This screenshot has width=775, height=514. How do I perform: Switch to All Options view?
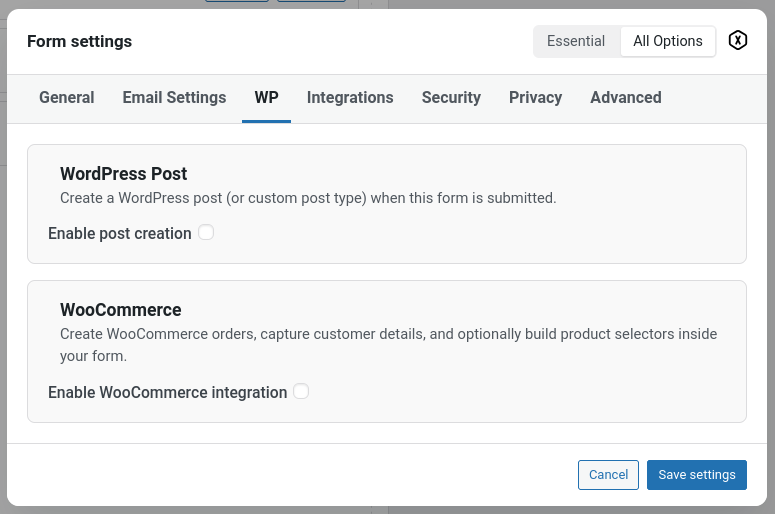click(667, 41)
